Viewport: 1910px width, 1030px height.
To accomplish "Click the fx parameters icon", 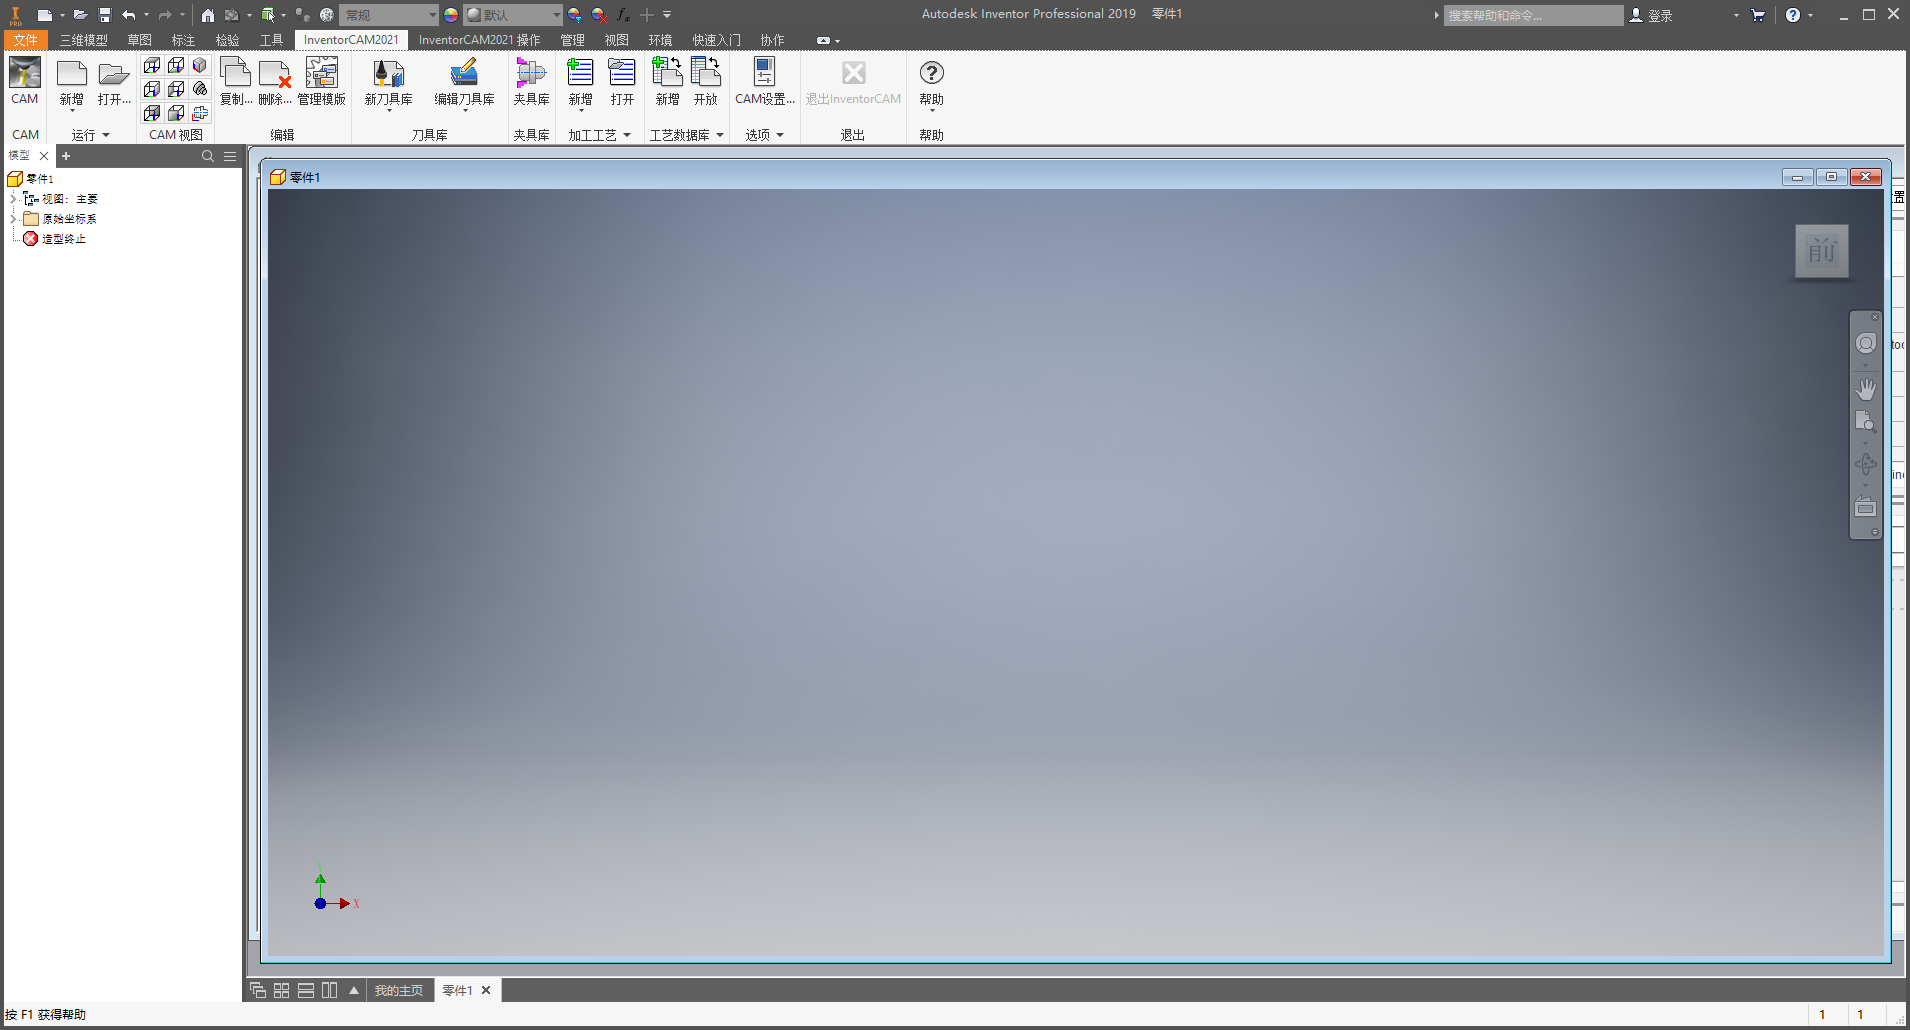I will click(x=623, y=15).
